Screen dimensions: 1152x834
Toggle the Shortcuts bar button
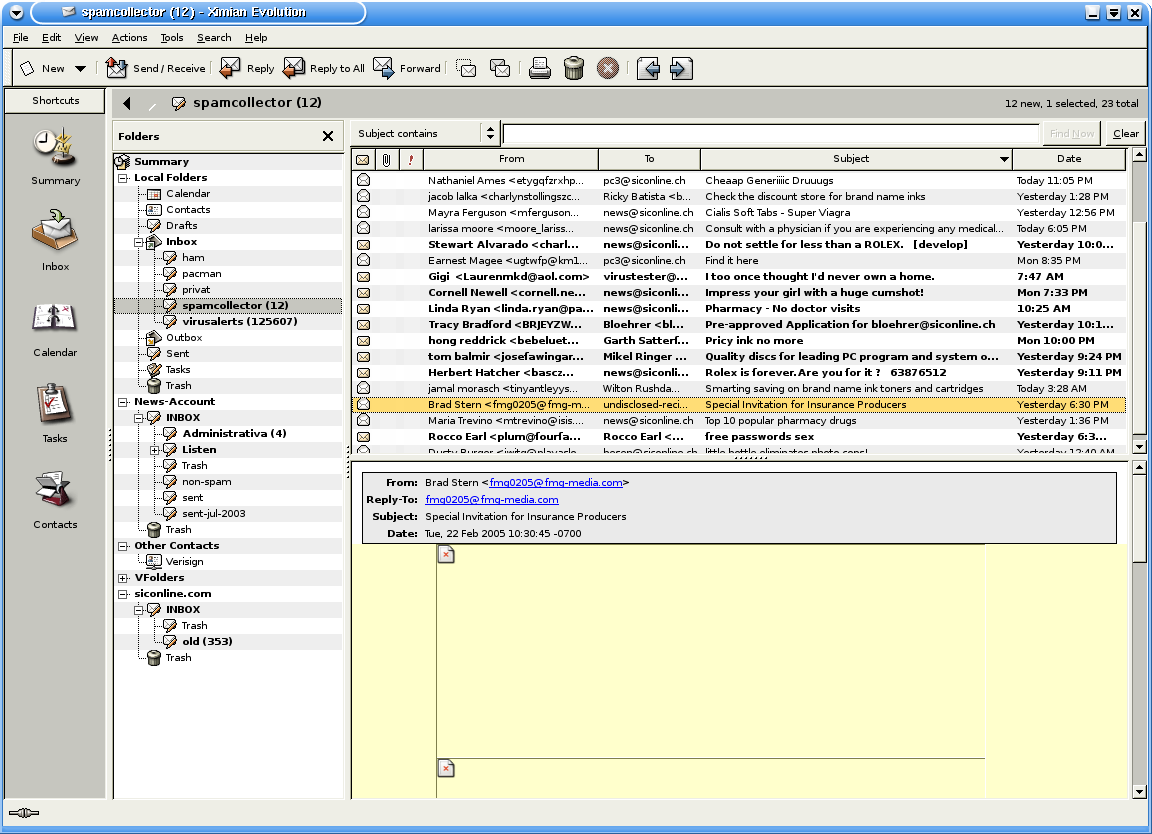coord(55,100)
